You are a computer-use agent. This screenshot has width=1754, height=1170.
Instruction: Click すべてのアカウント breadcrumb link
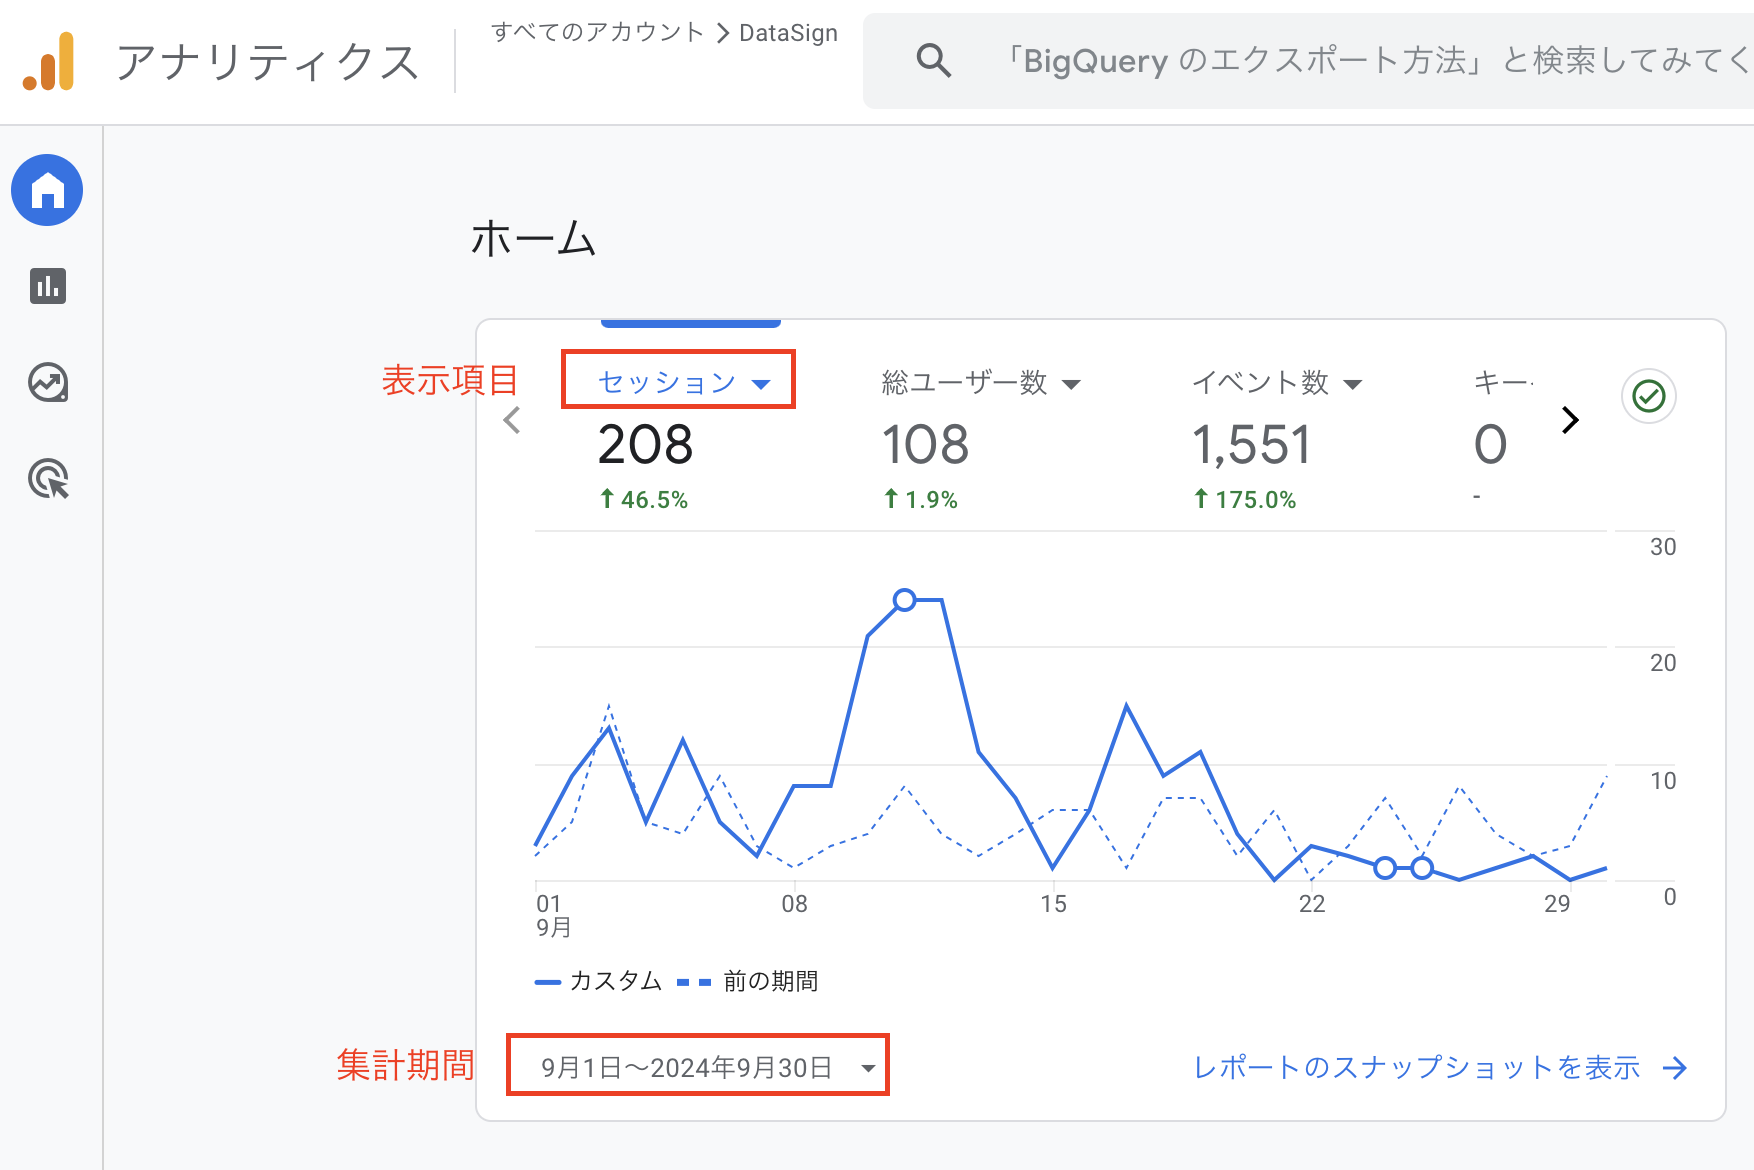tap(597, 32)
